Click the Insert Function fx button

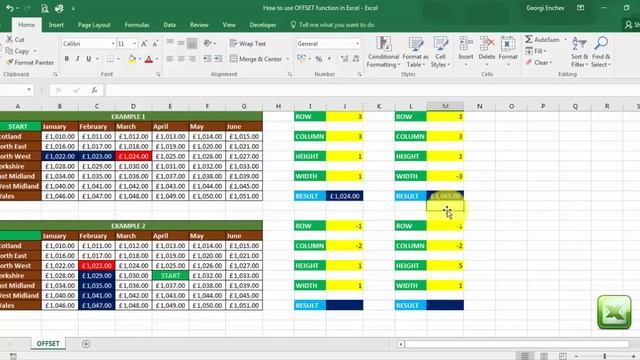(x=94, y=90)
